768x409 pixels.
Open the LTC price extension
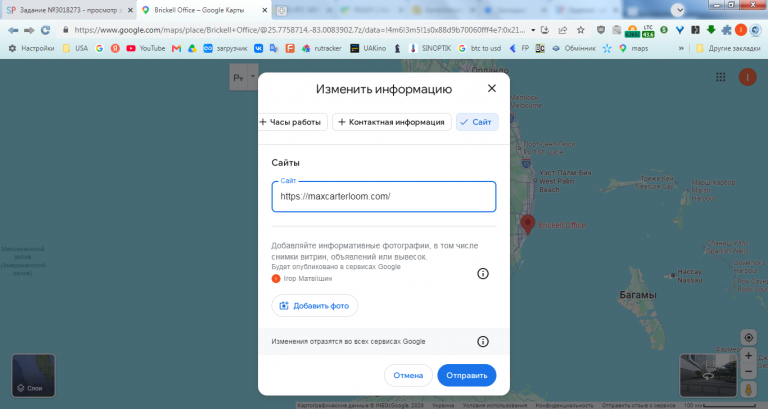point(648,31)
